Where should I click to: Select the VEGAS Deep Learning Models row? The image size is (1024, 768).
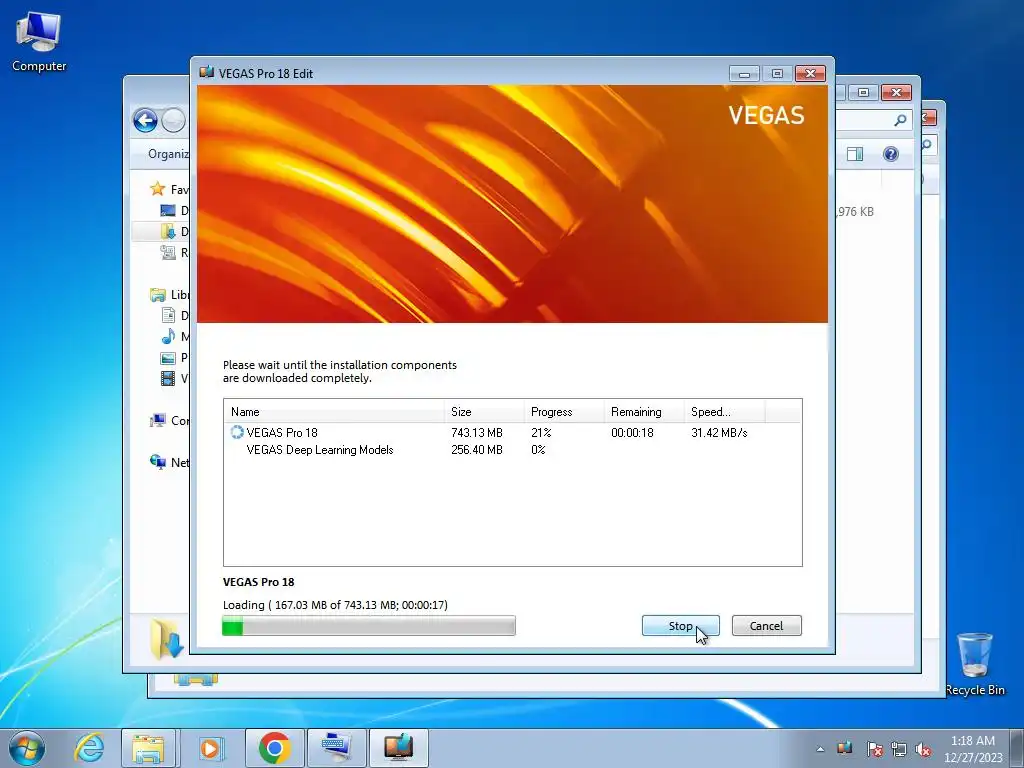click(x=513, y=449)
